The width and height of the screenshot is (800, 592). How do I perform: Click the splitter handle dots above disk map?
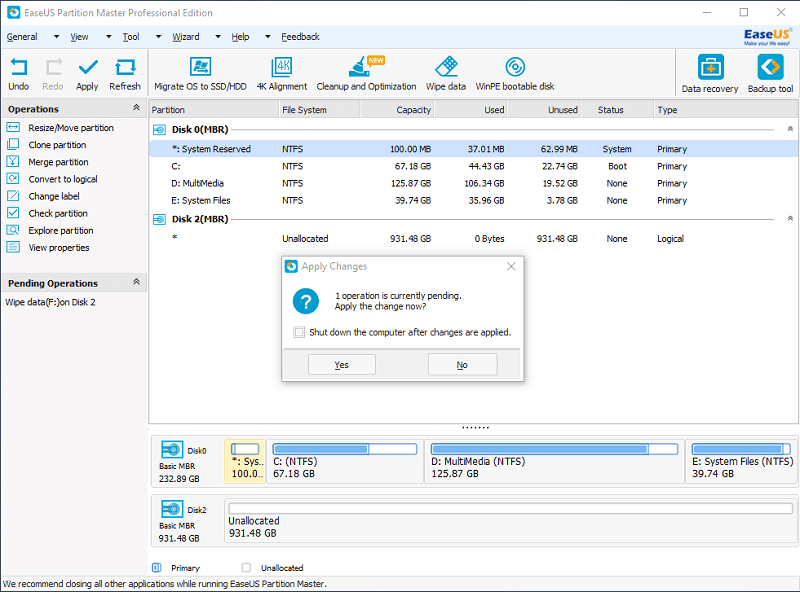[x=476, y=428]
